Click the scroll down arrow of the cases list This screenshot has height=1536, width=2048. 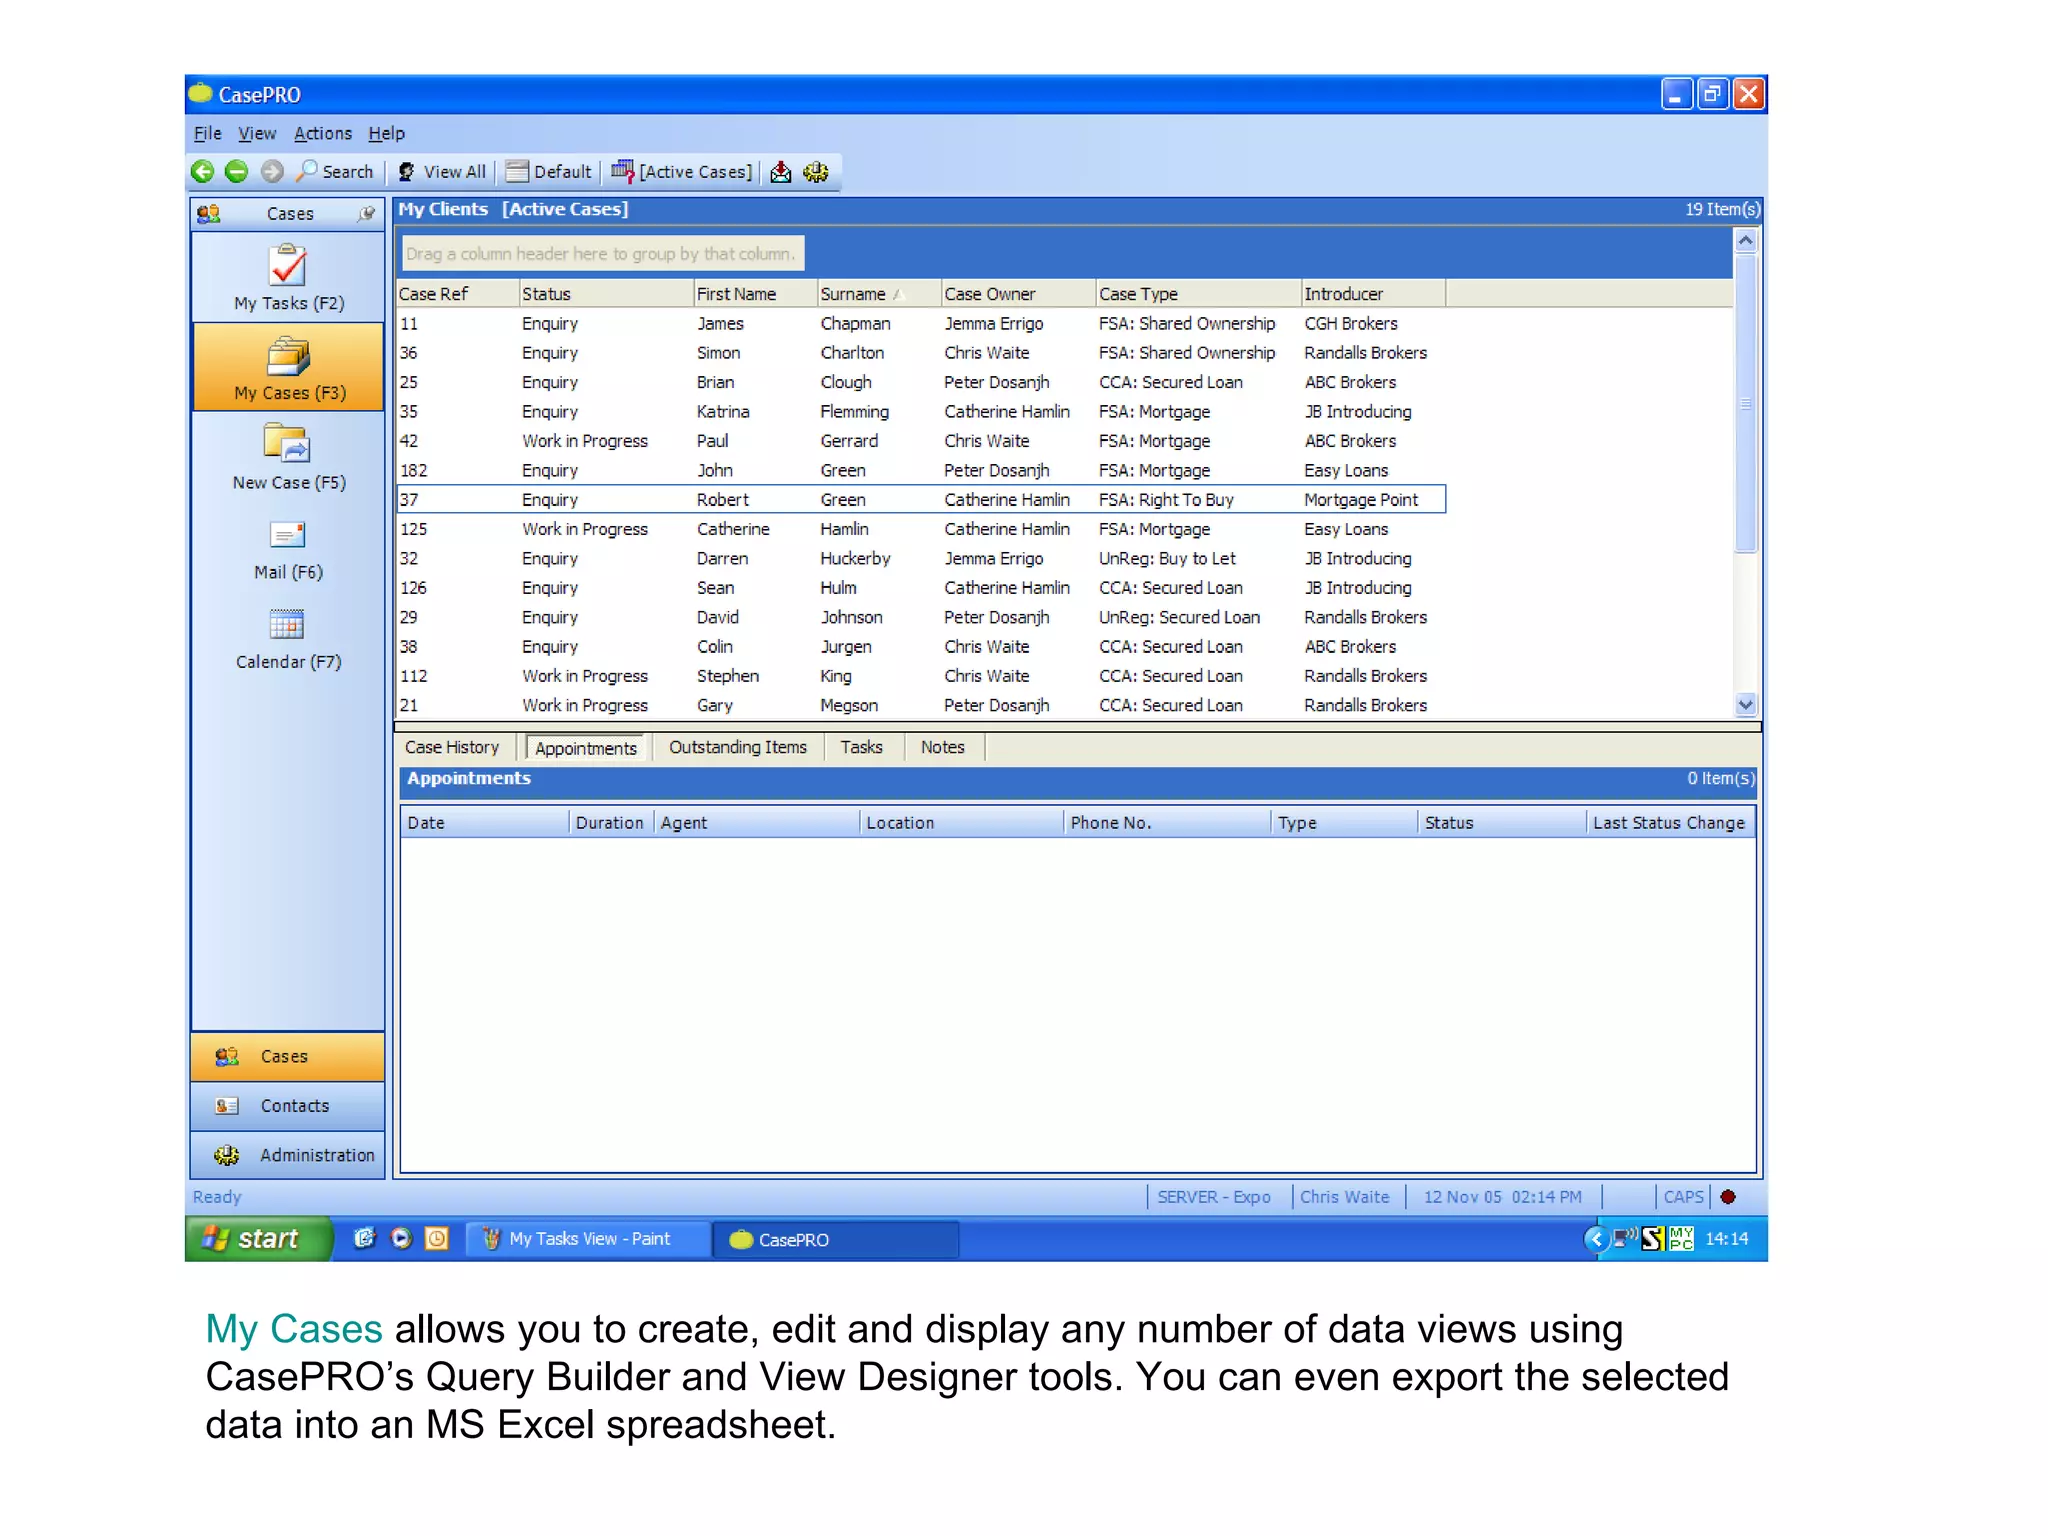pyautogui.click(x=1746, y=705)
